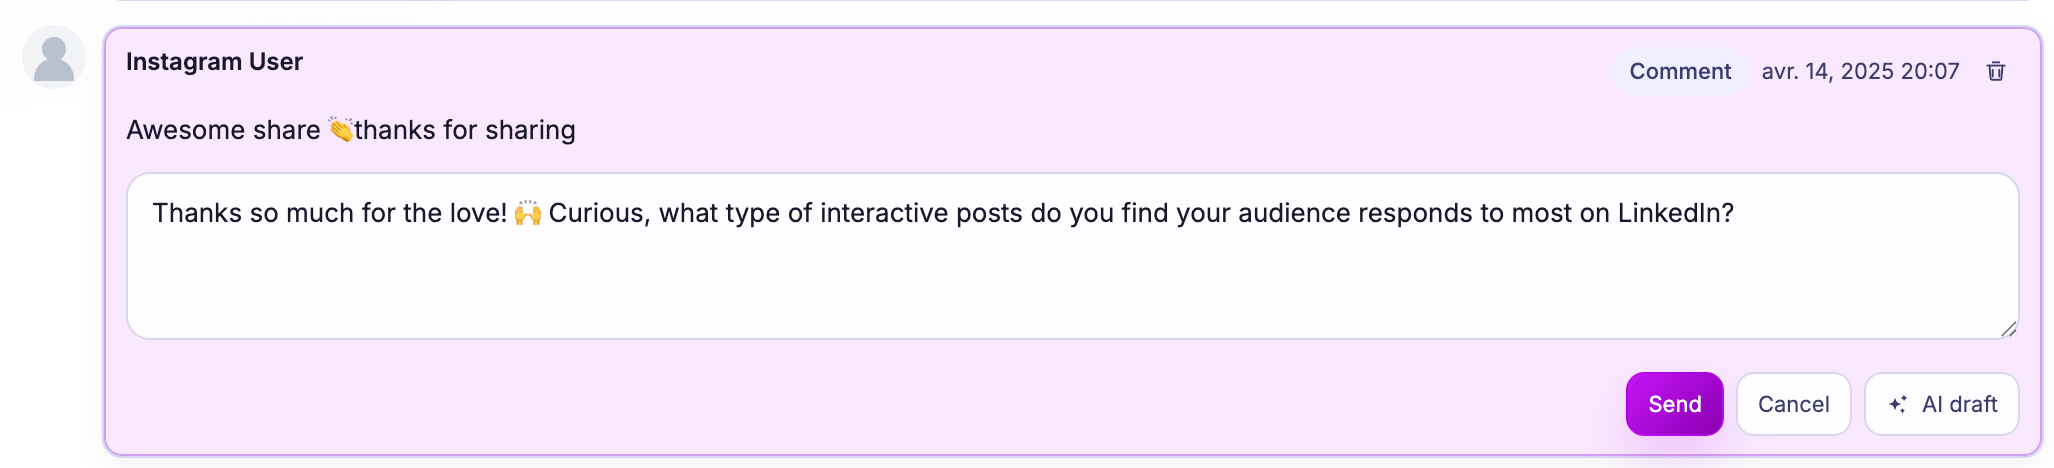
Task: Place cursor after 'LinkedIn?' in the reply
Action: pyautogui.click(x=1736, y=213)
